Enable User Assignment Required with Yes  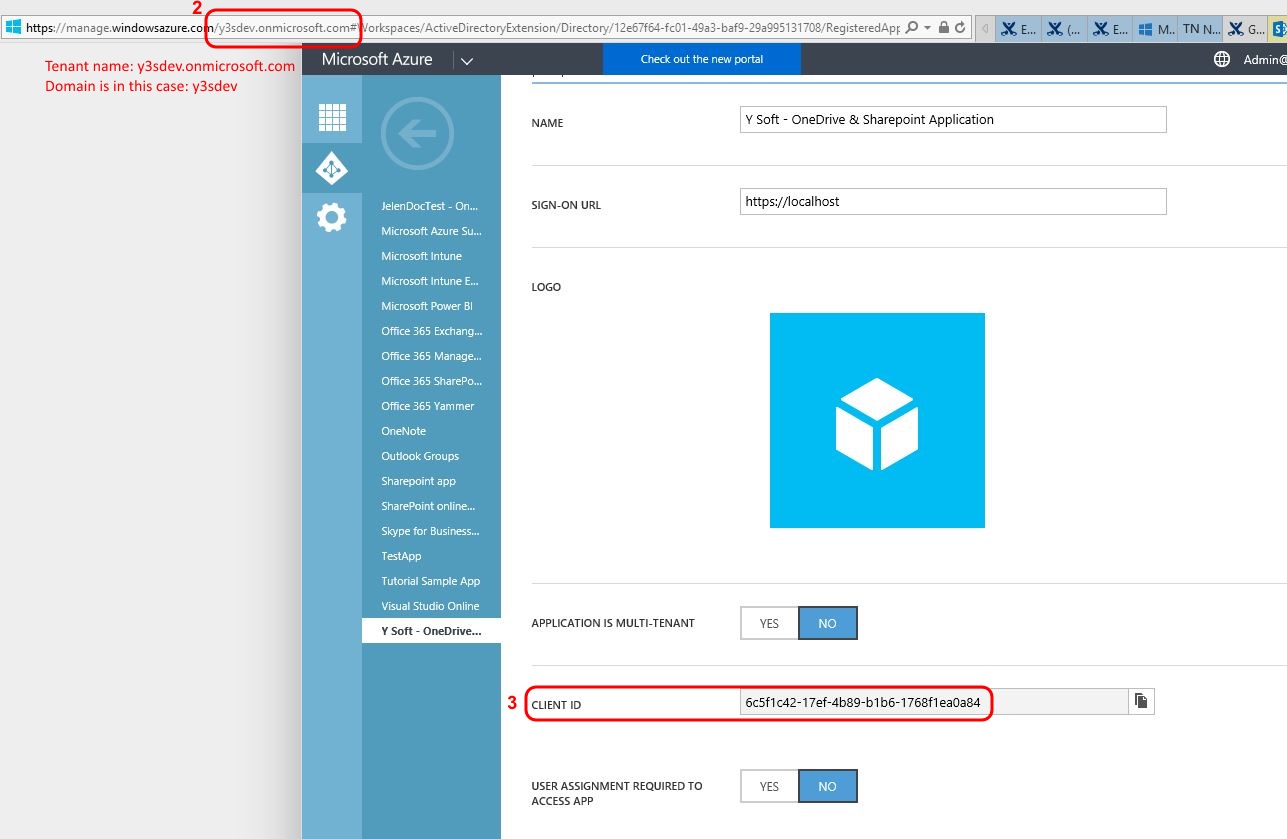click(x=769, y=786)
